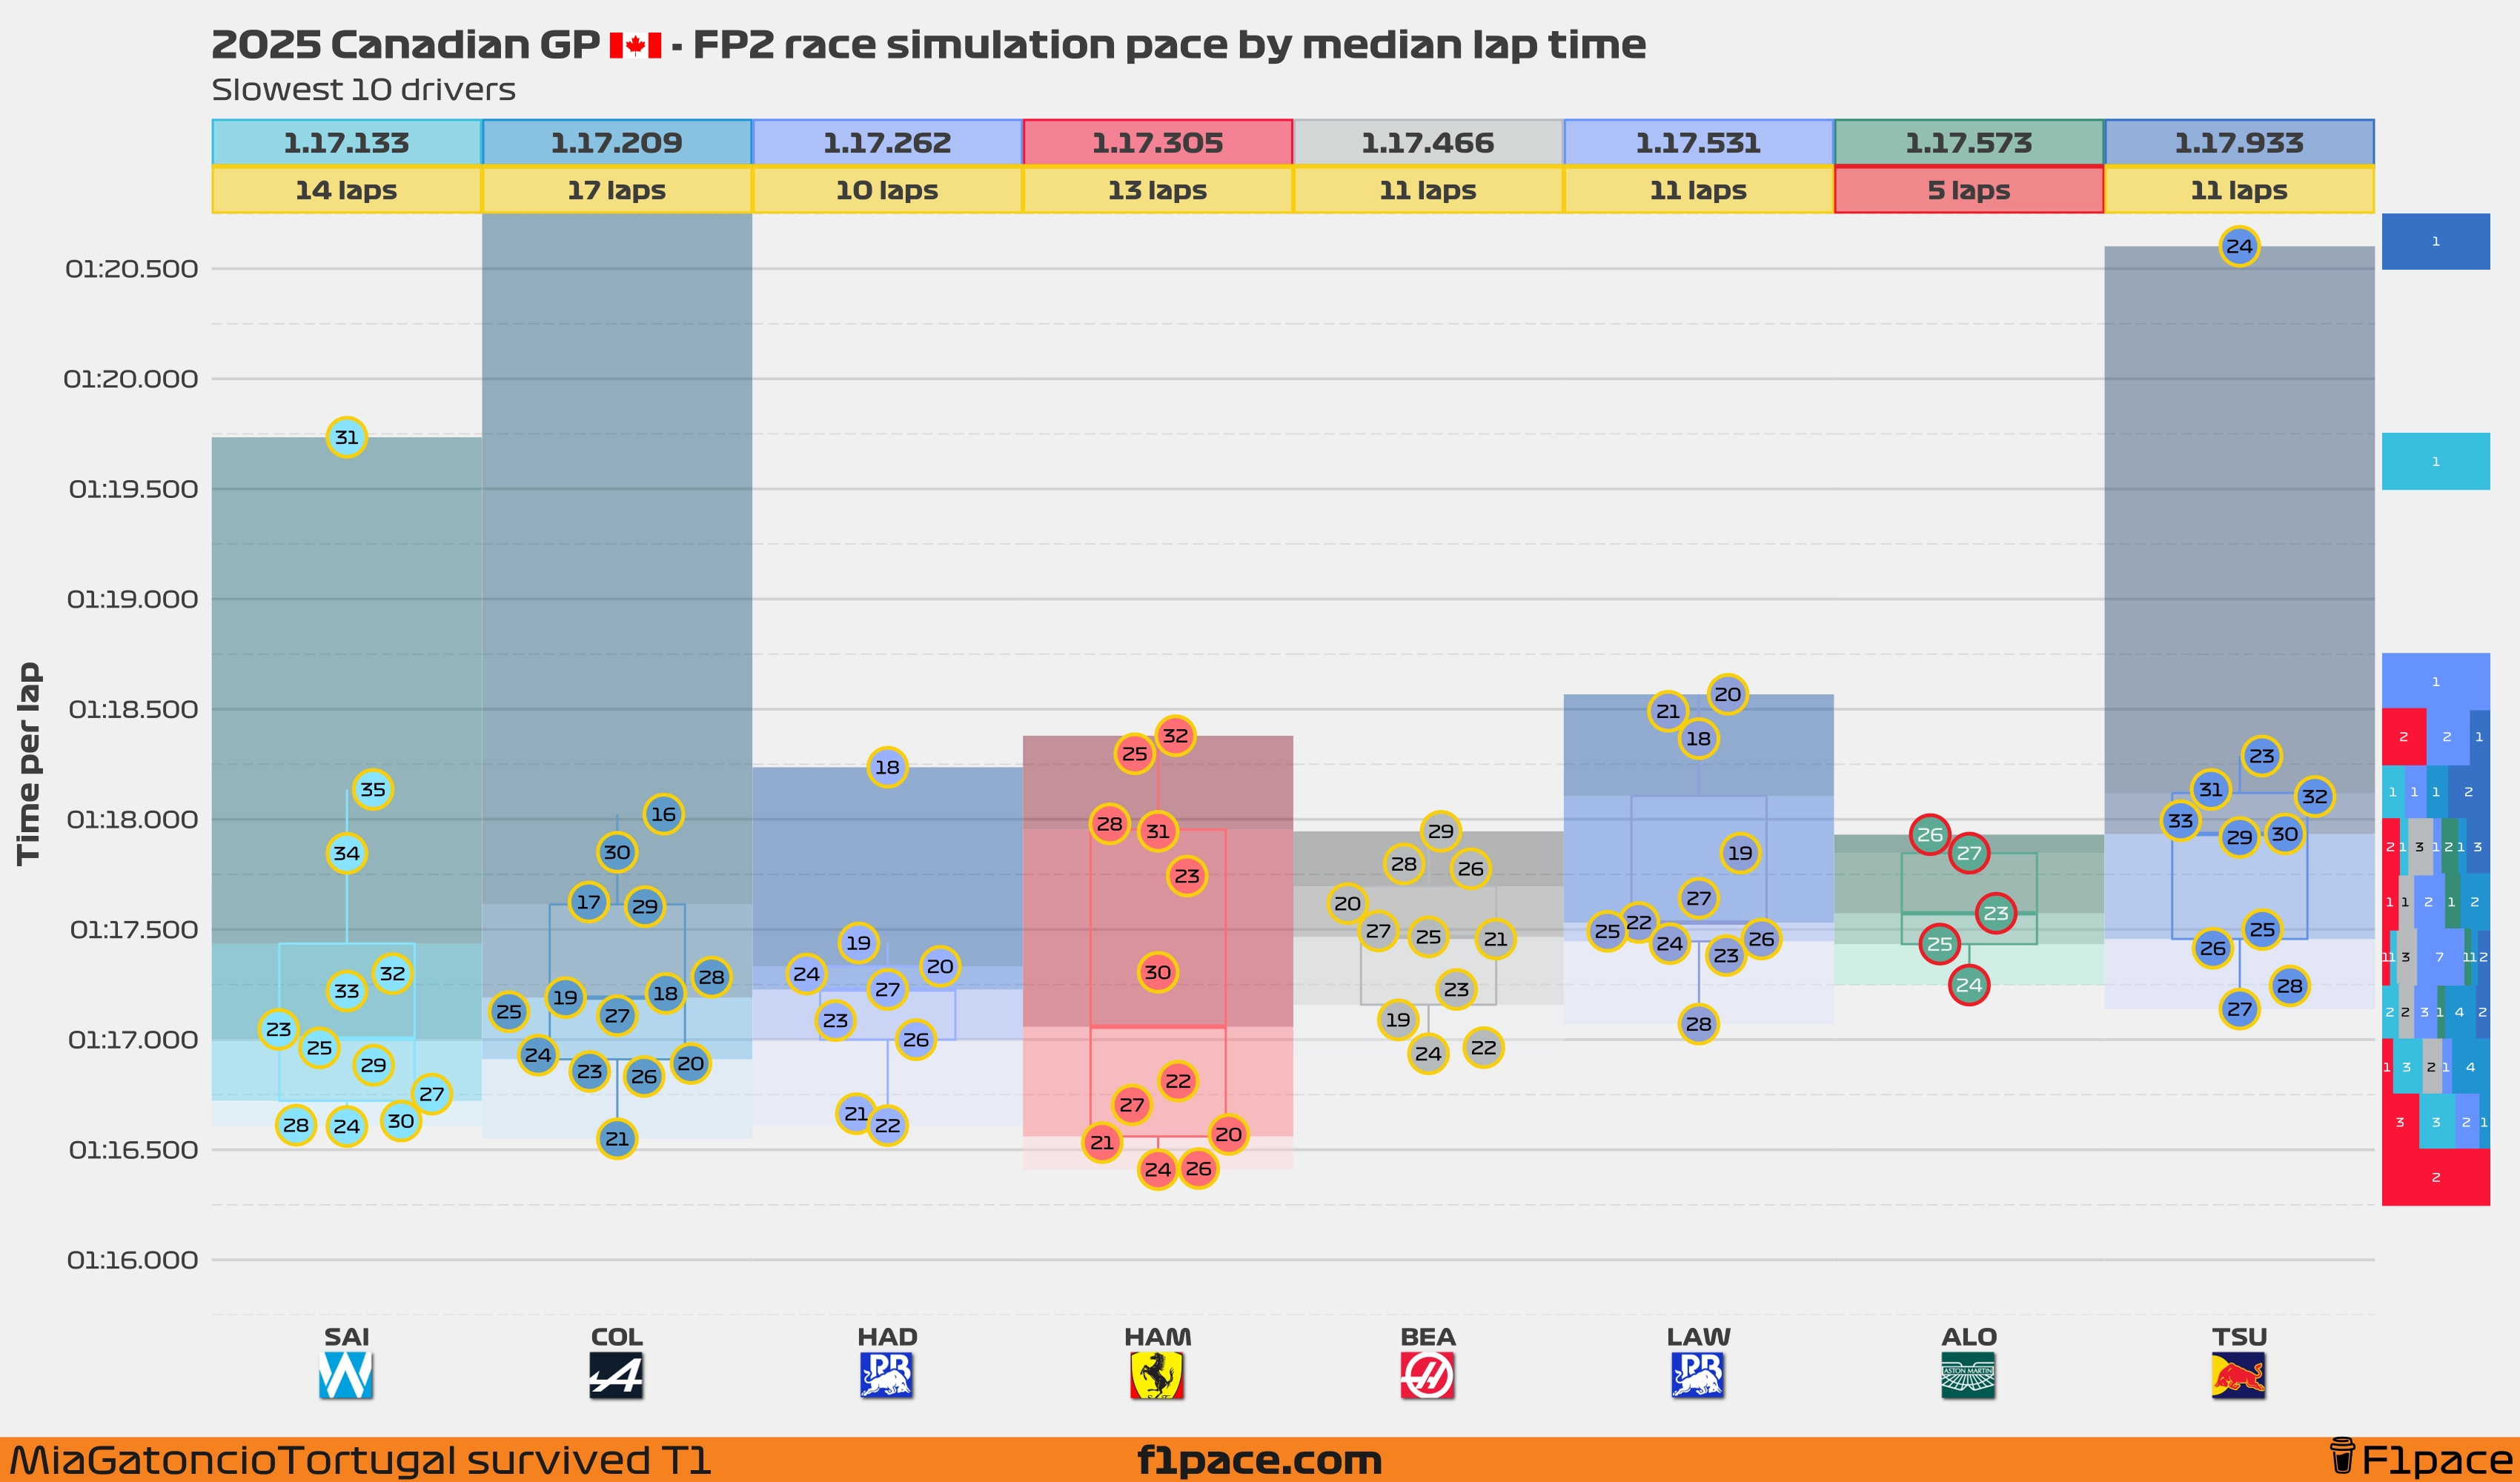Click the red histogram block at bottom
This screenshot has height=1482, width=2520.
[x=2435, y=1177]
